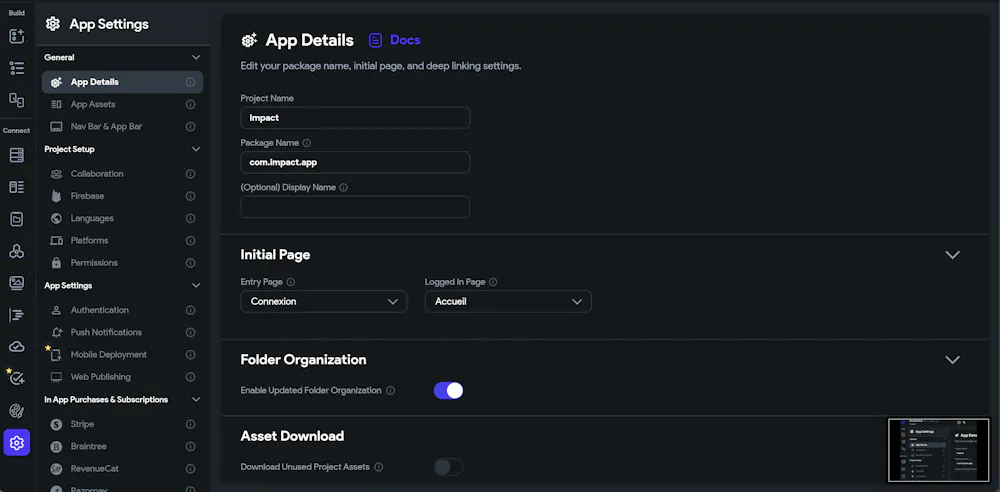Click the Package Name field com.impact.app
Screen dimensions: 1000x492
tap(355, 163)
